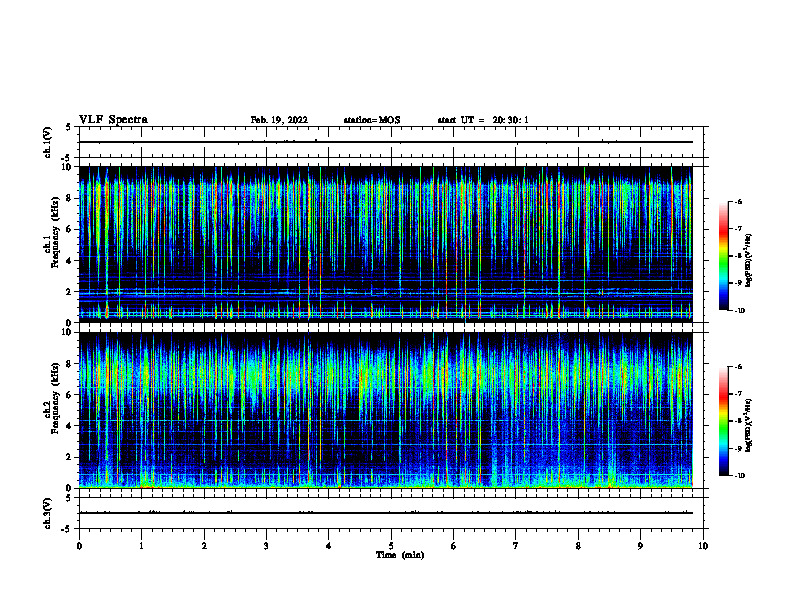
Task: Click the ch.2 colorbar label '-10'
Action: coord(739,475)
